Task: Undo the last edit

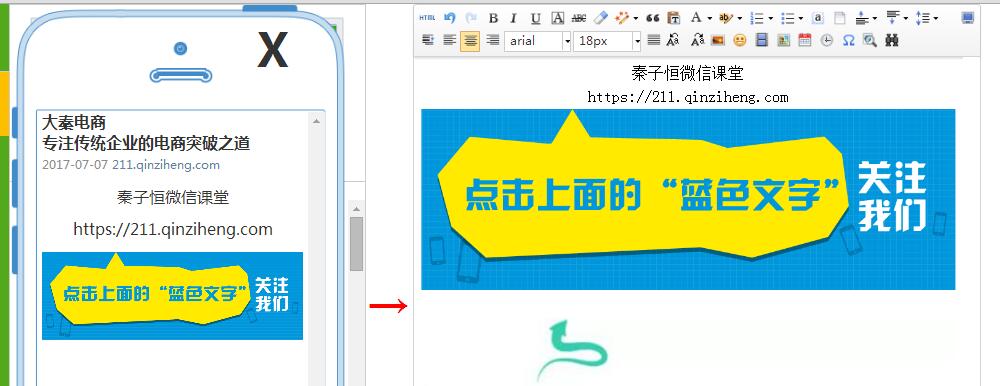Action: [450, 18]
